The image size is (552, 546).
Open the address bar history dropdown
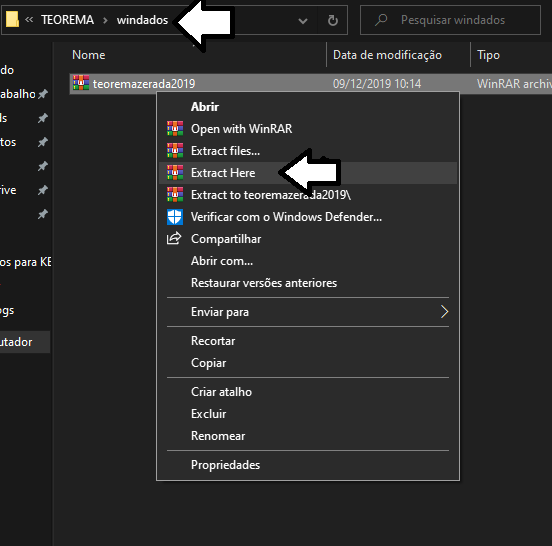click(303, 21)
